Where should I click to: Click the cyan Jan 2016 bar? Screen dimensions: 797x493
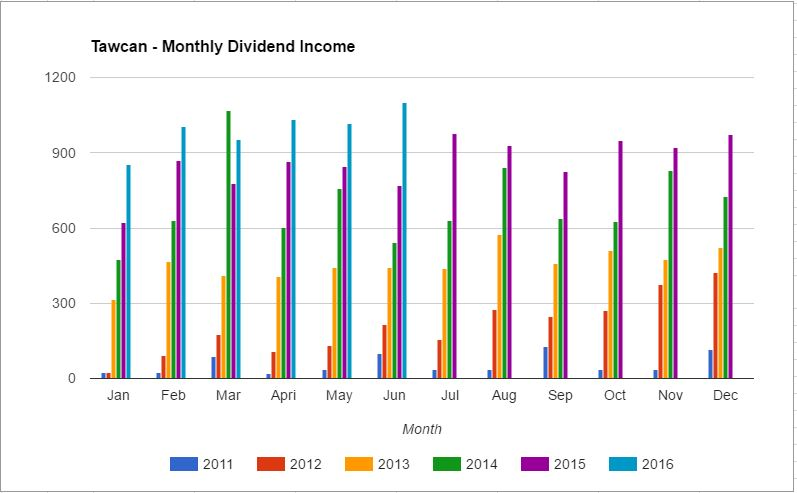128,272
